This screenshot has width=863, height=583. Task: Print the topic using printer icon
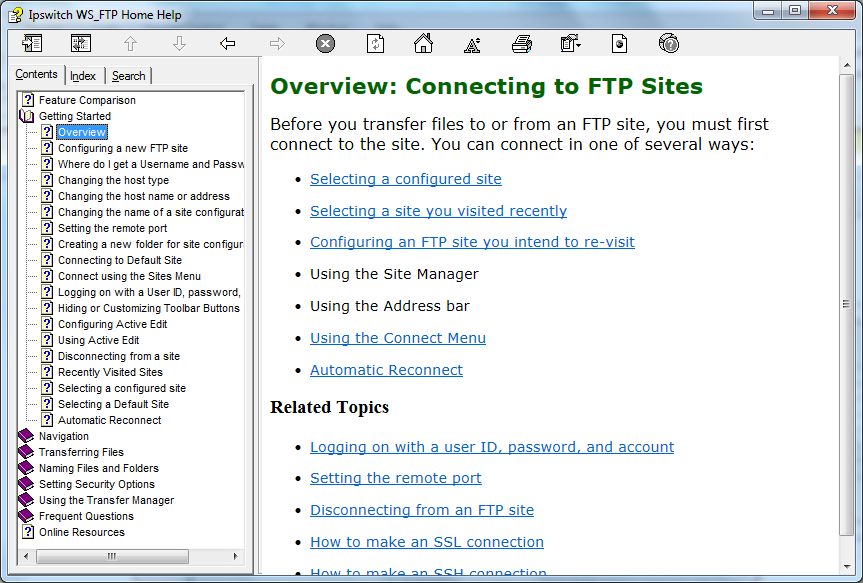(521, 43)
